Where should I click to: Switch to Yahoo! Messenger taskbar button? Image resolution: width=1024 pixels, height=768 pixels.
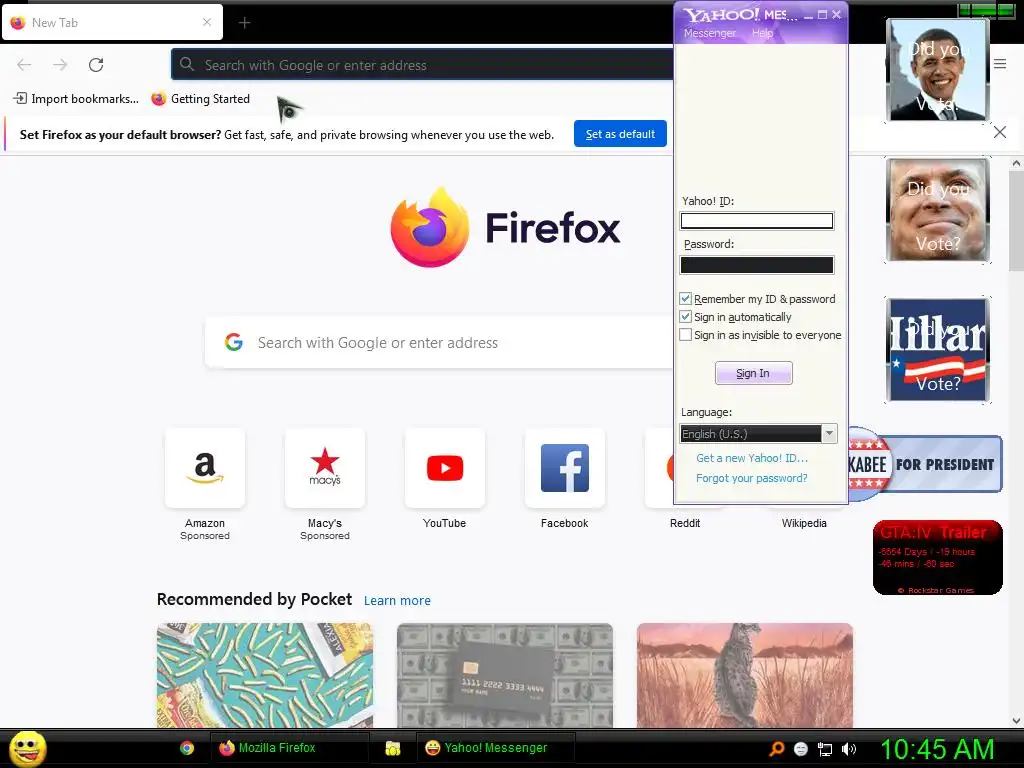(495, 748)
